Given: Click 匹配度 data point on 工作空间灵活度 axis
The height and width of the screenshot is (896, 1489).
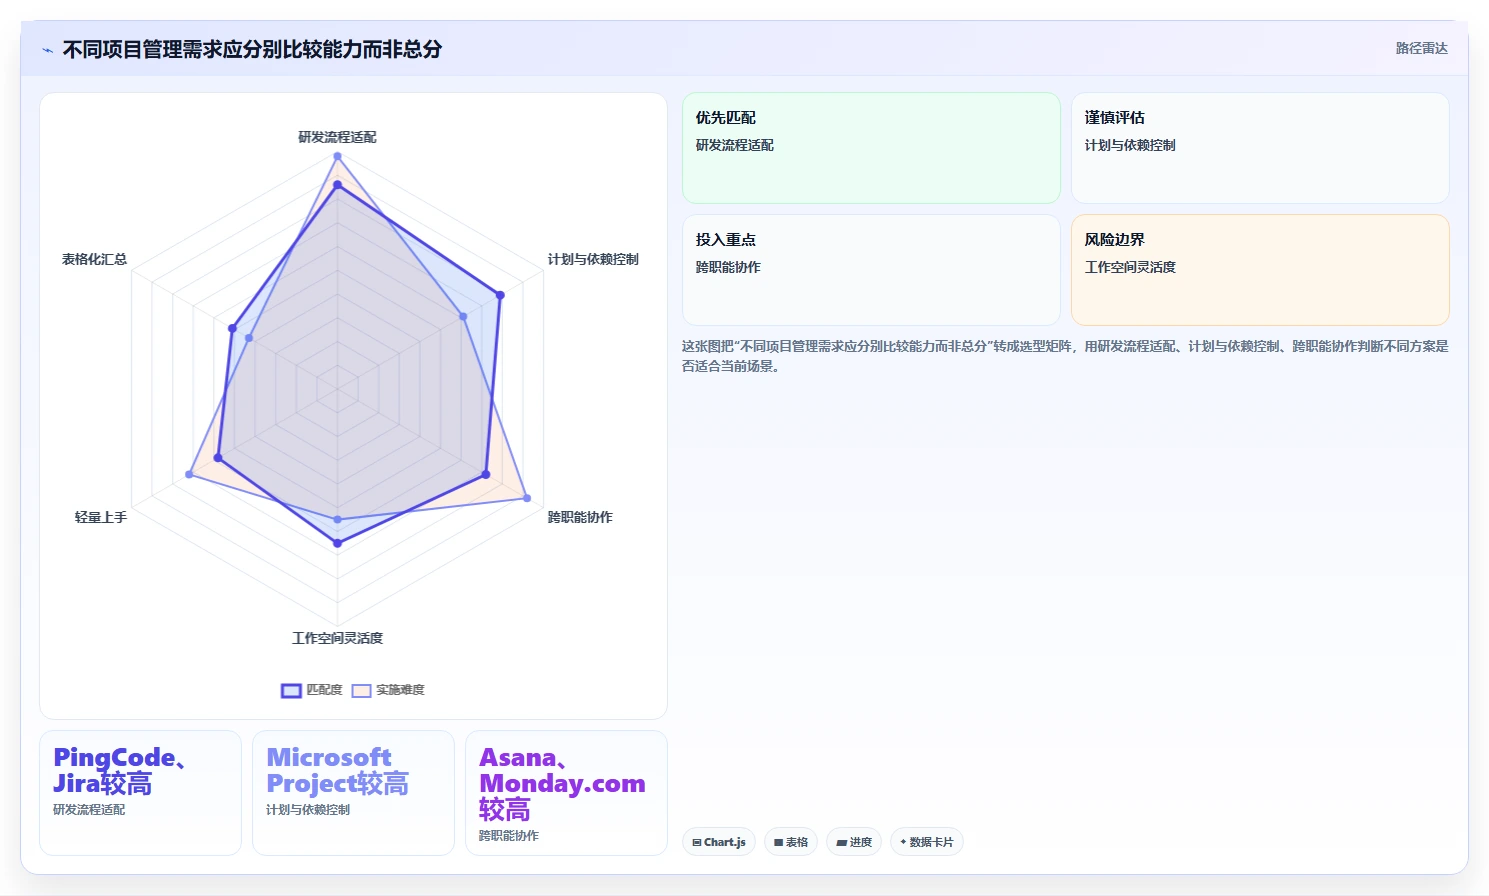Looking at the screenshot, I should click(337, 543).
